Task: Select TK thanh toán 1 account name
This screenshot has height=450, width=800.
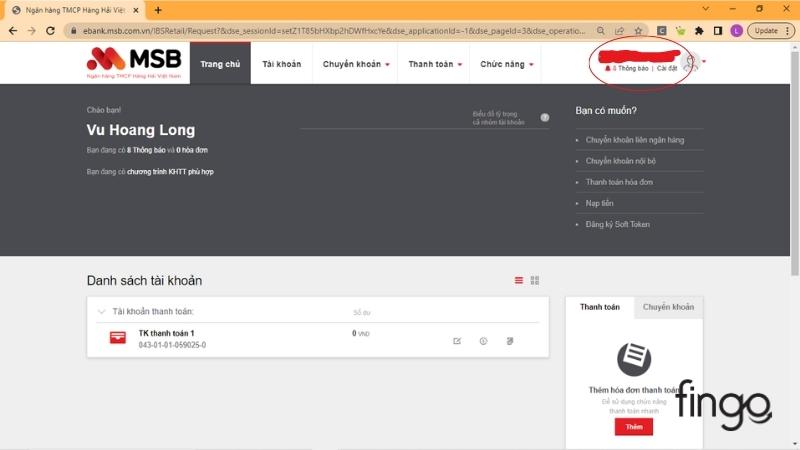Action: click(x=166, y=333)
